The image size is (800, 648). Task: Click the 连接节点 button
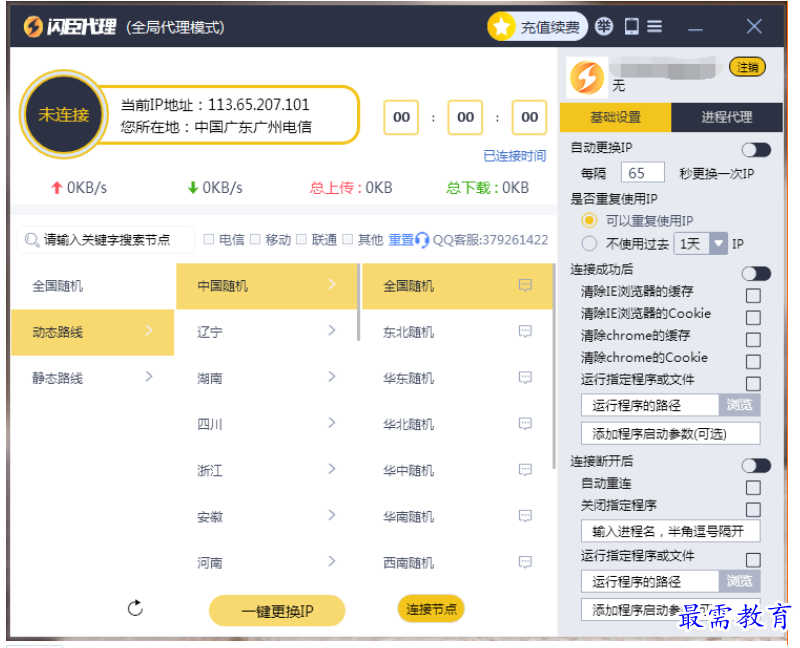pos(431,609)
